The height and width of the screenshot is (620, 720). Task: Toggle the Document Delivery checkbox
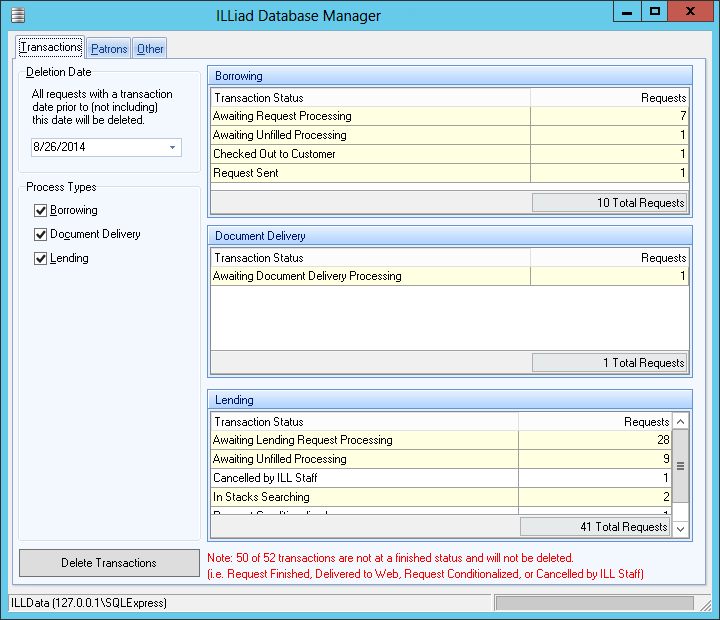(41, 235)
